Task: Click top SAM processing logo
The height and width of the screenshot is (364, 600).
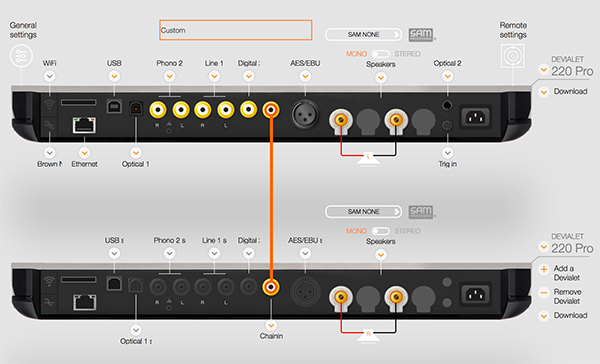Action: tap(421, 35)
